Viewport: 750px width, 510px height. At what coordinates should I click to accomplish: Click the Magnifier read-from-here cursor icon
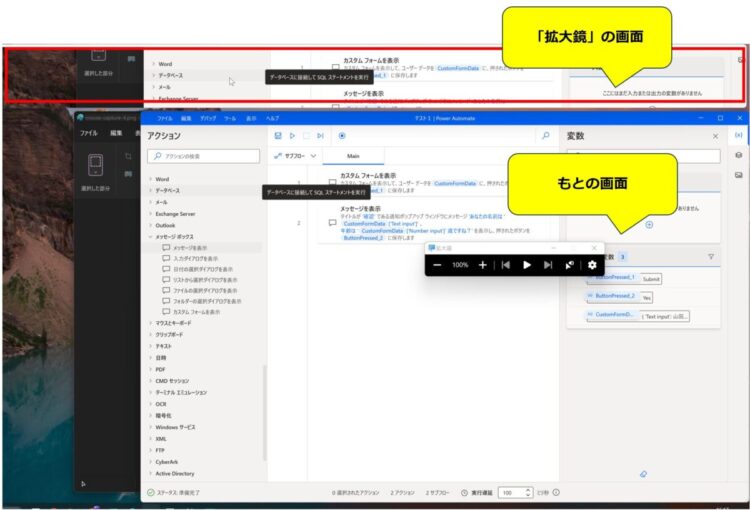coord(569,265)
